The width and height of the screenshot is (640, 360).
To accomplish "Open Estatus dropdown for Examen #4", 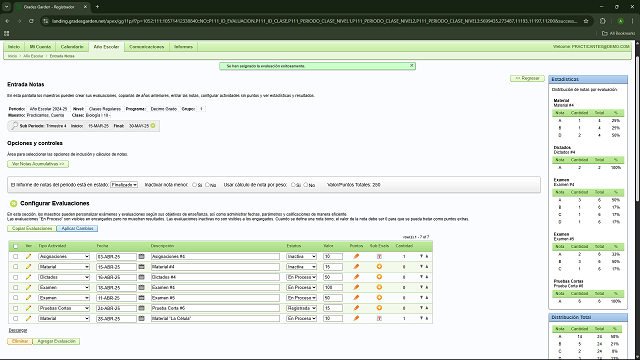I will 301,287.
